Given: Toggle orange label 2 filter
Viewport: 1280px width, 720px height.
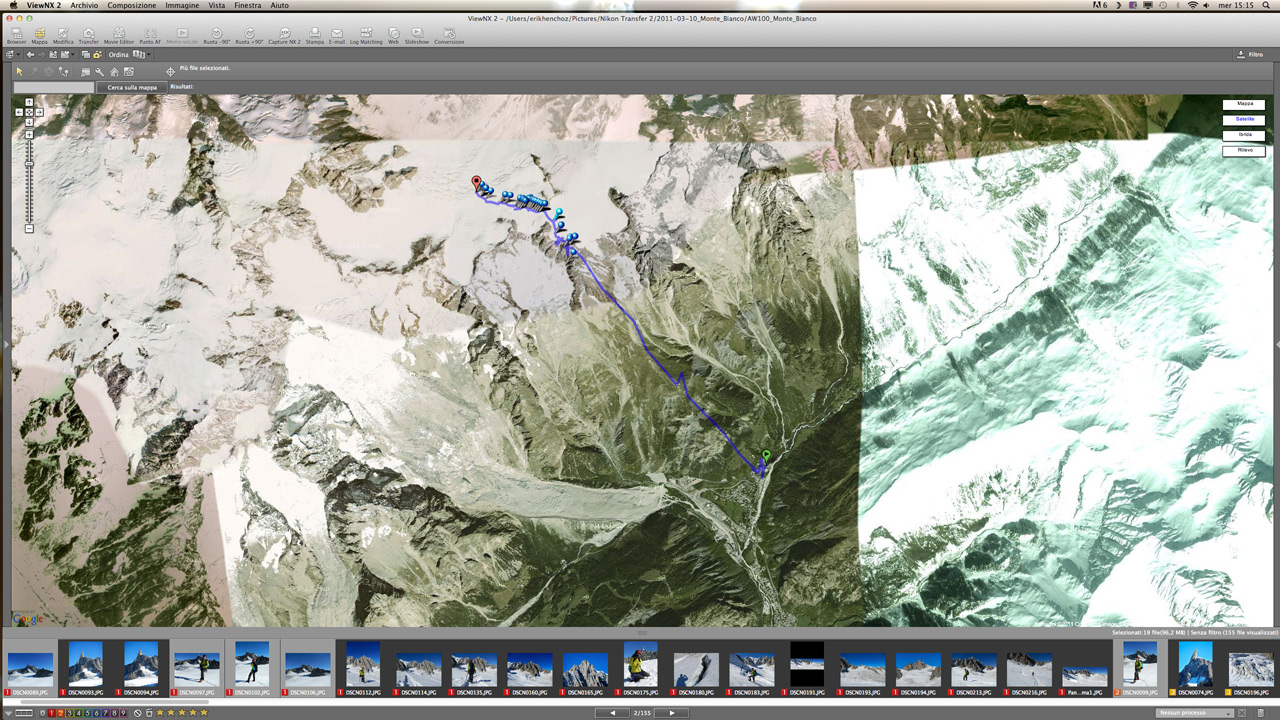Looking at the screenshot, I should point(60,712).
